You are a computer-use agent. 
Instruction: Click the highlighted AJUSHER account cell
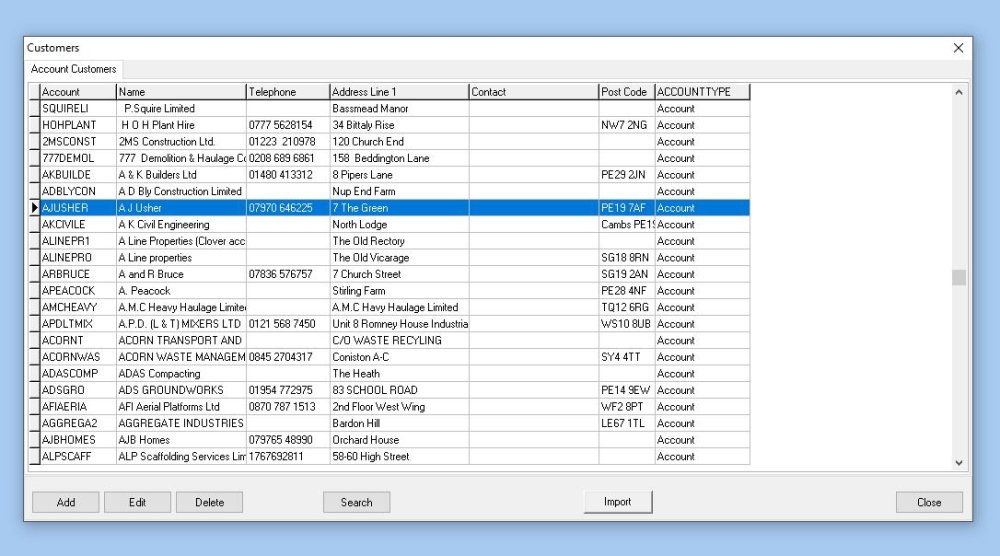point(78,208)
